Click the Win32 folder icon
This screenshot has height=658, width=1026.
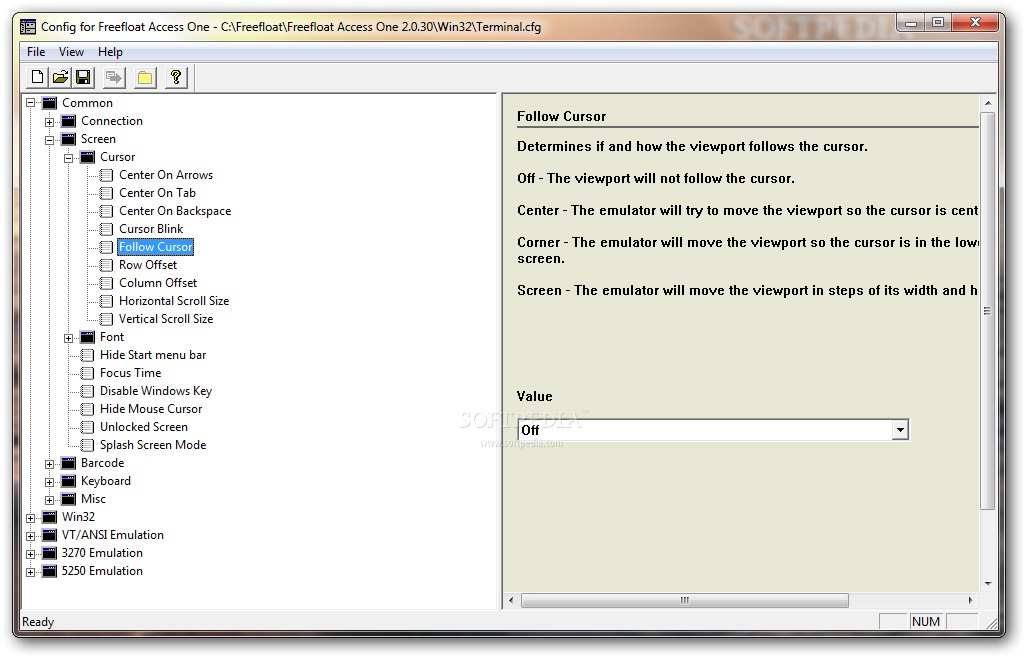click(50, 517)
